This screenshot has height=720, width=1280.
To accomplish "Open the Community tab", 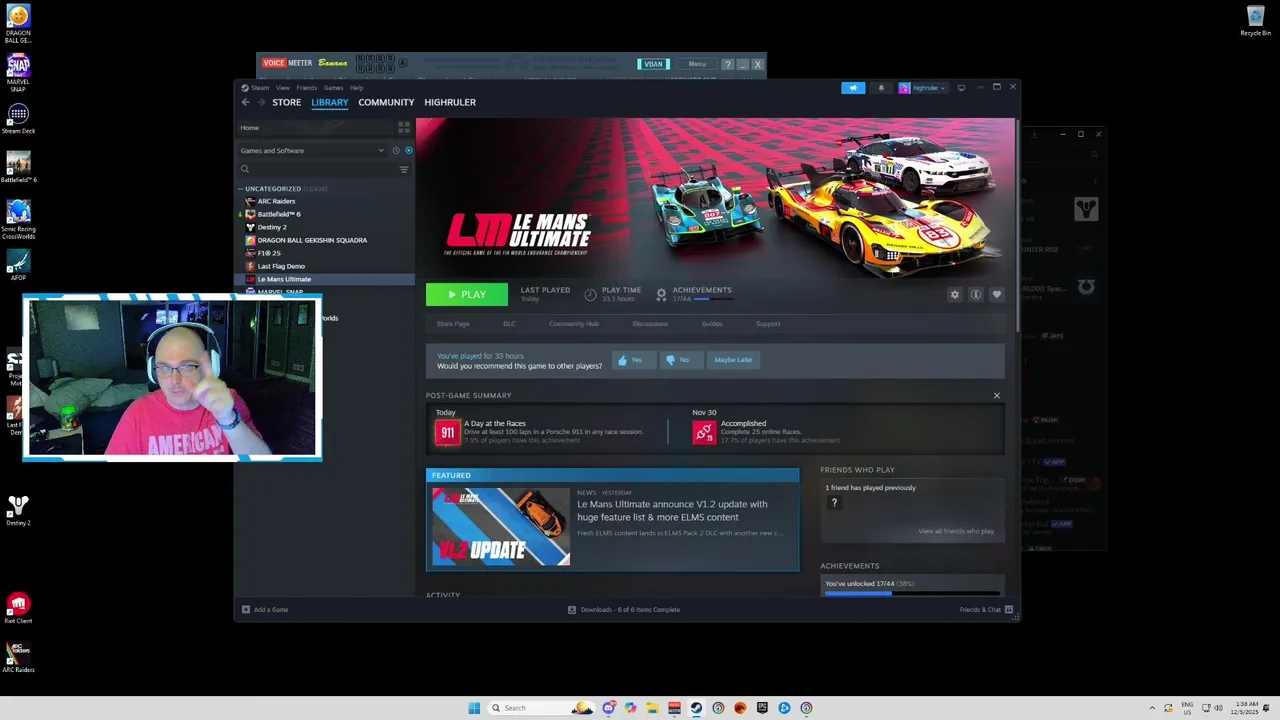I will pos(386,102).
